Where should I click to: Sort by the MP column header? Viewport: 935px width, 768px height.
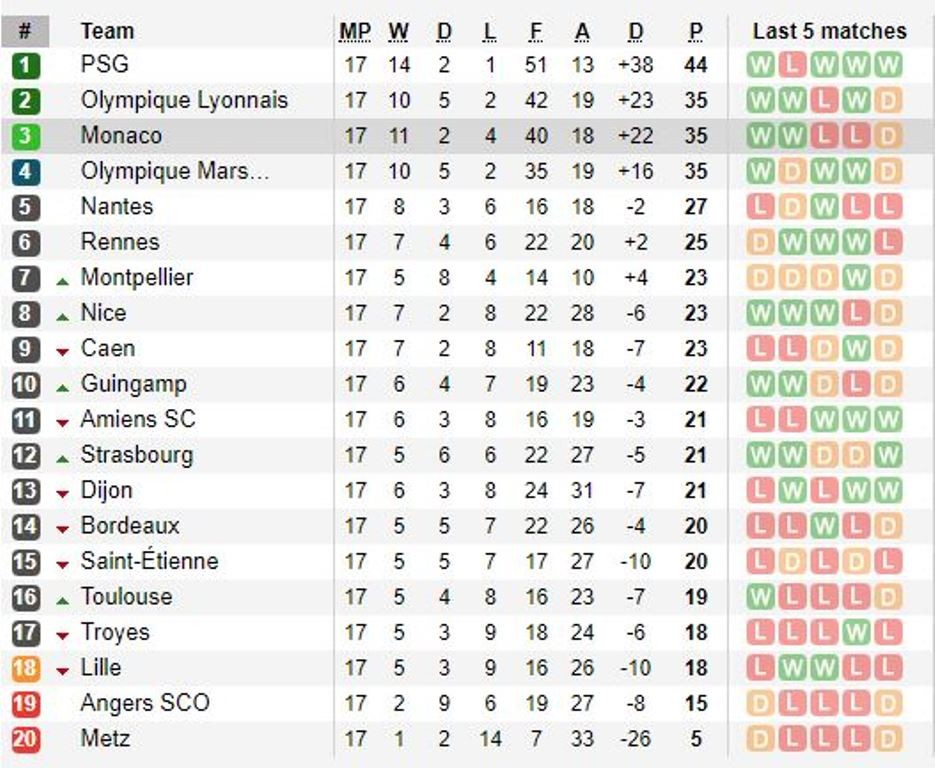pyautogui.click(x=355, y=32)
